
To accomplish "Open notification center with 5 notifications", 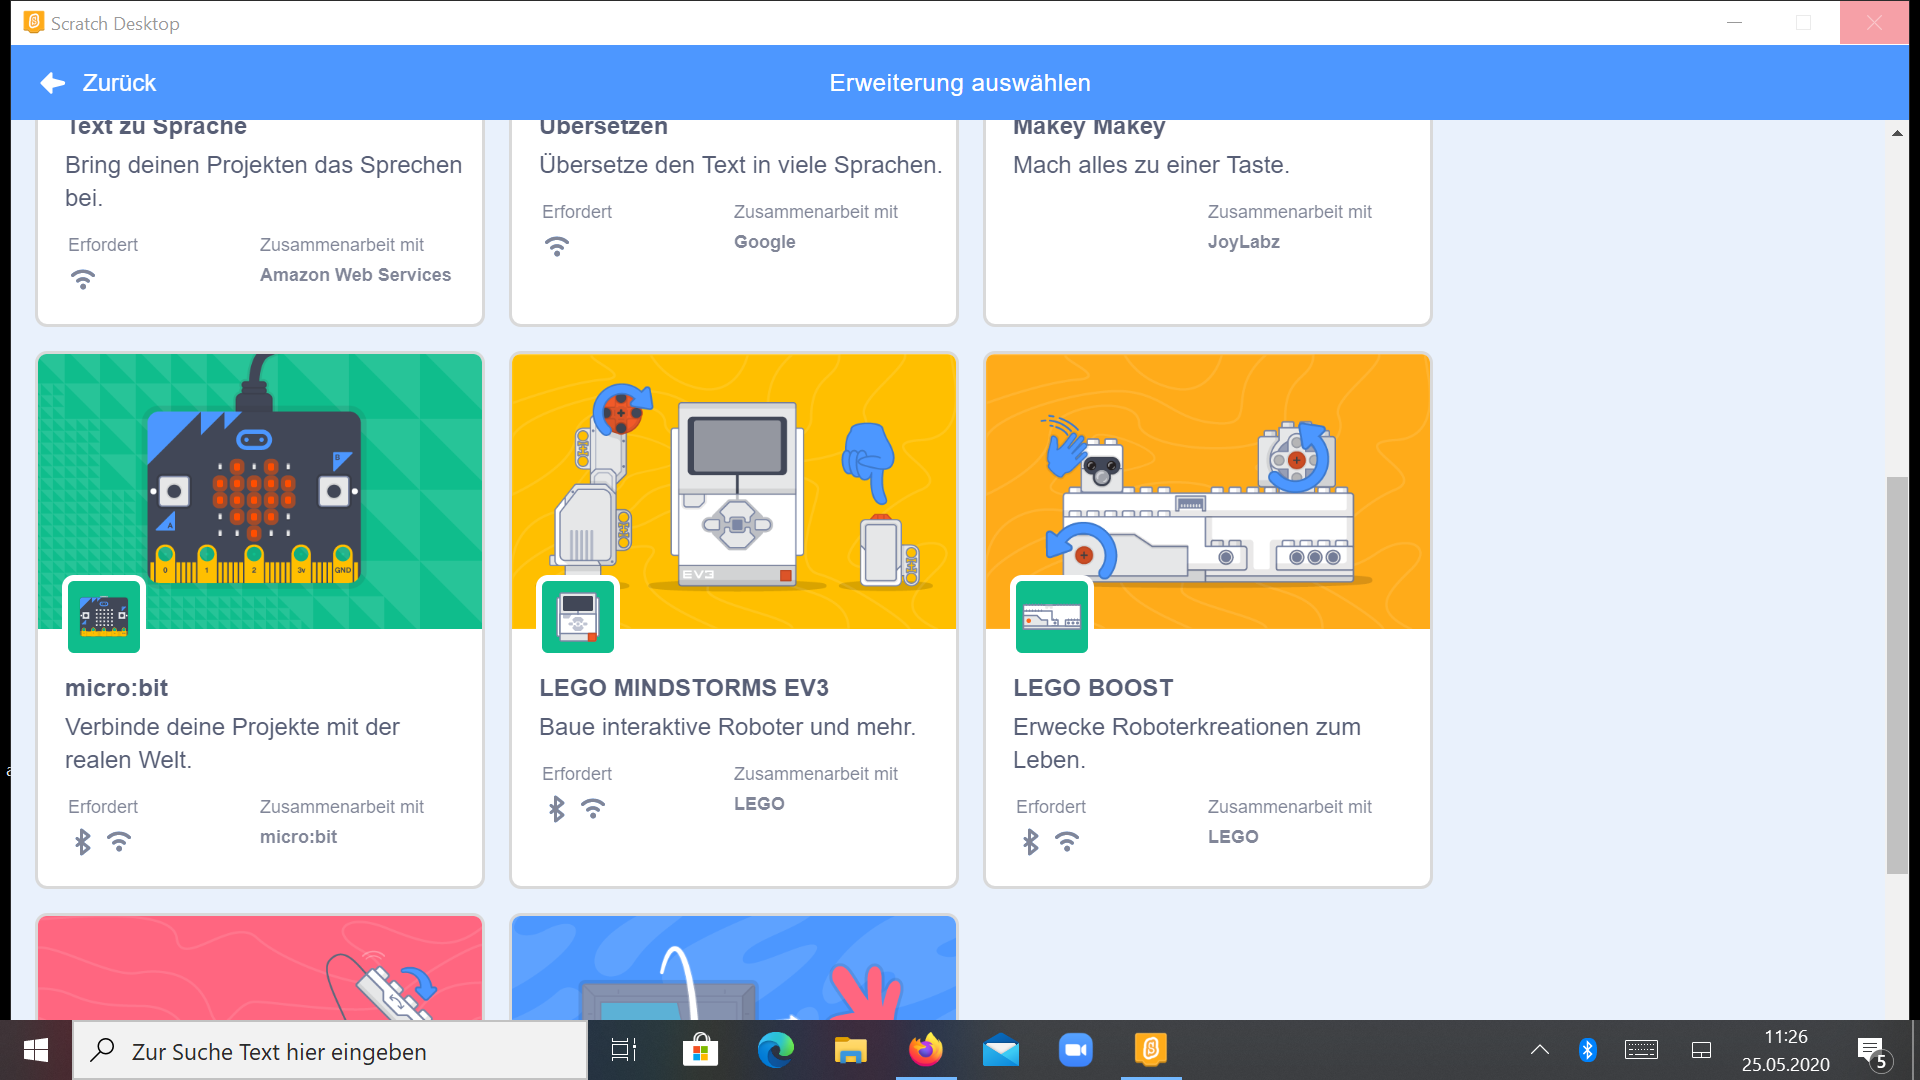I will click(x=1873, y=1052).
